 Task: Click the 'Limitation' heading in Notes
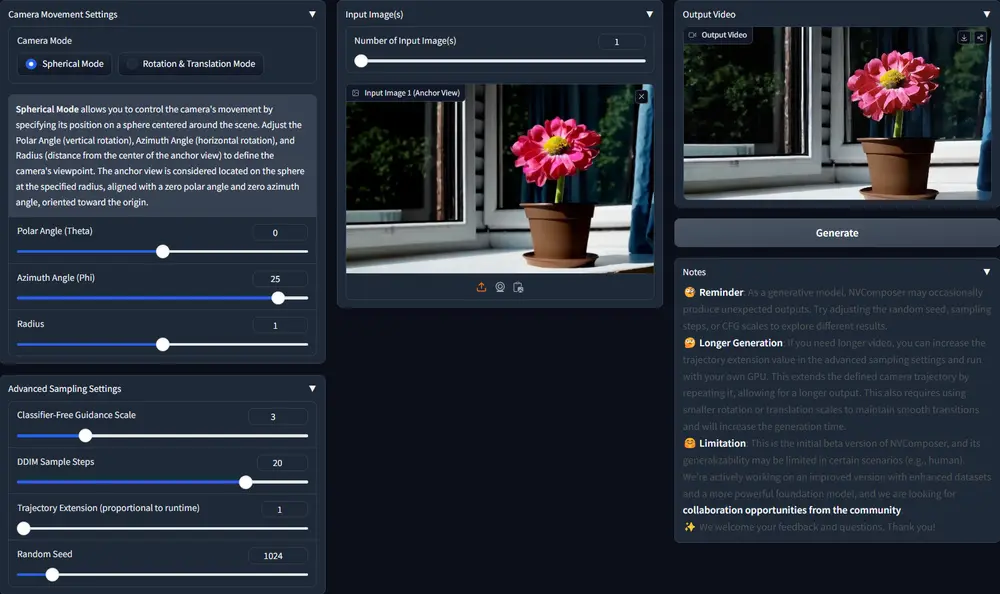point(722,443)
